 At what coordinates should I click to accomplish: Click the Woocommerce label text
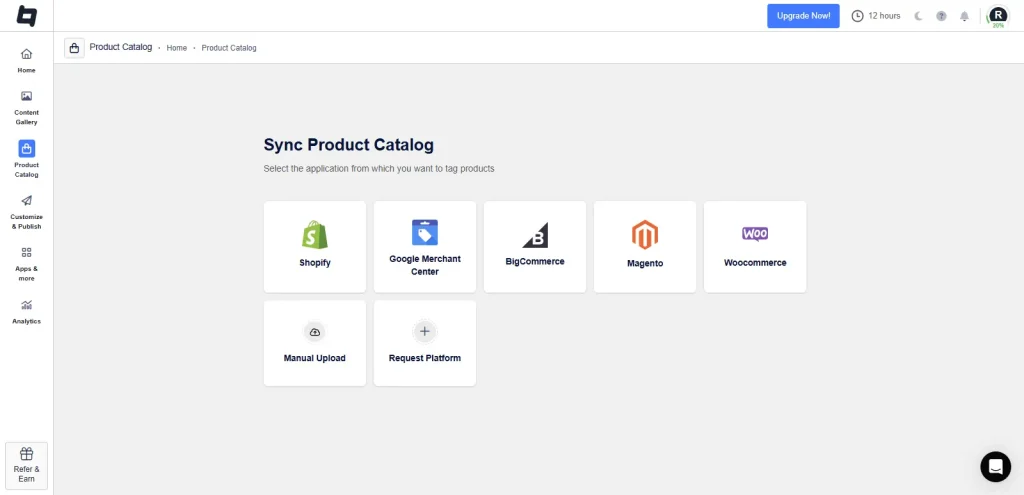point(755,263)
